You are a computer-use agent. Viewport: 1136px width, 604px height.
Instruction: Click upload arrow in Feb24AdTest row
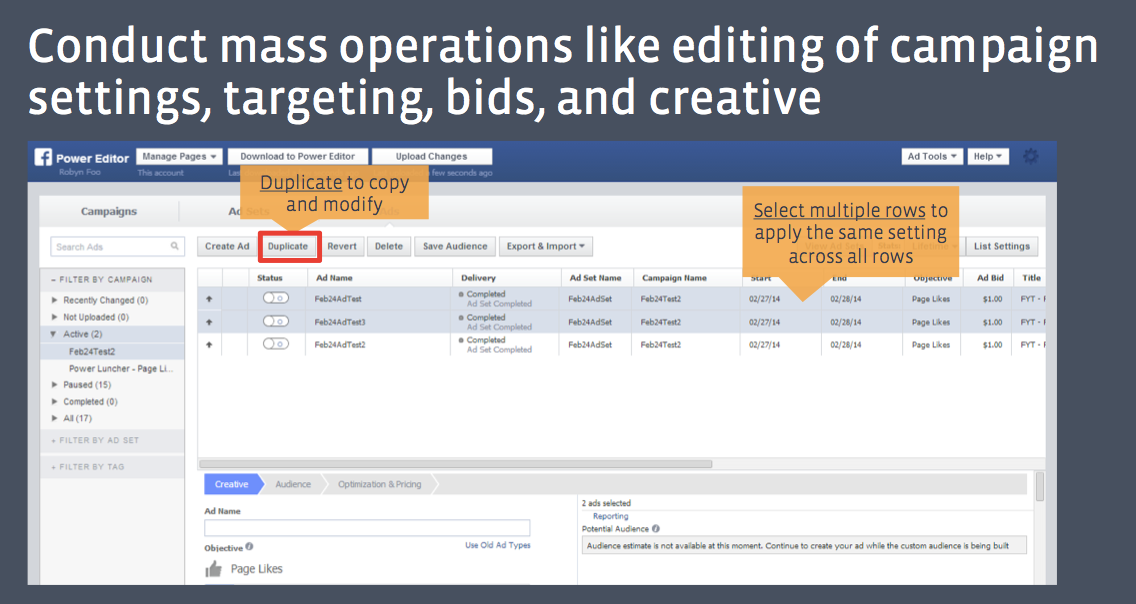209,298
